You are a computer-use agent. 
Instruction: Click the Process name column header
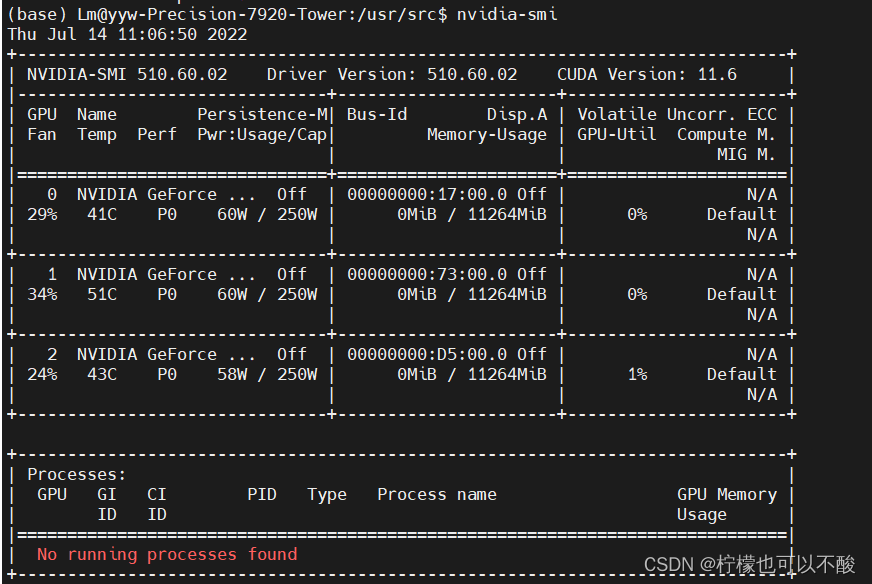(437, 494)
